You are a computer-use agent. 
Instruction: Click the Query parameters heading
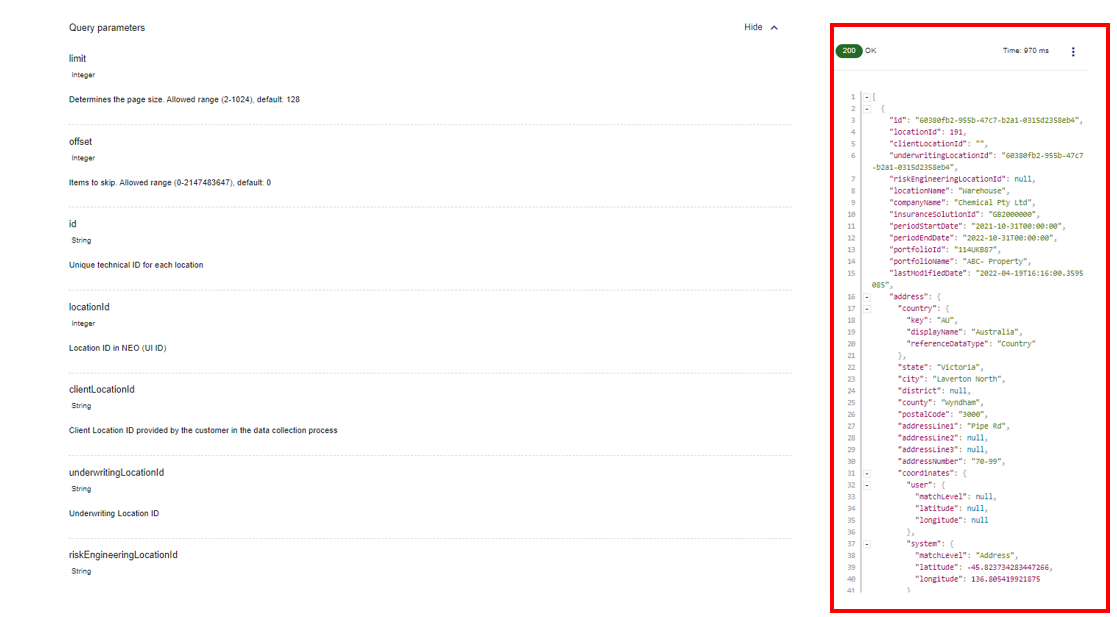click(107, 28)
